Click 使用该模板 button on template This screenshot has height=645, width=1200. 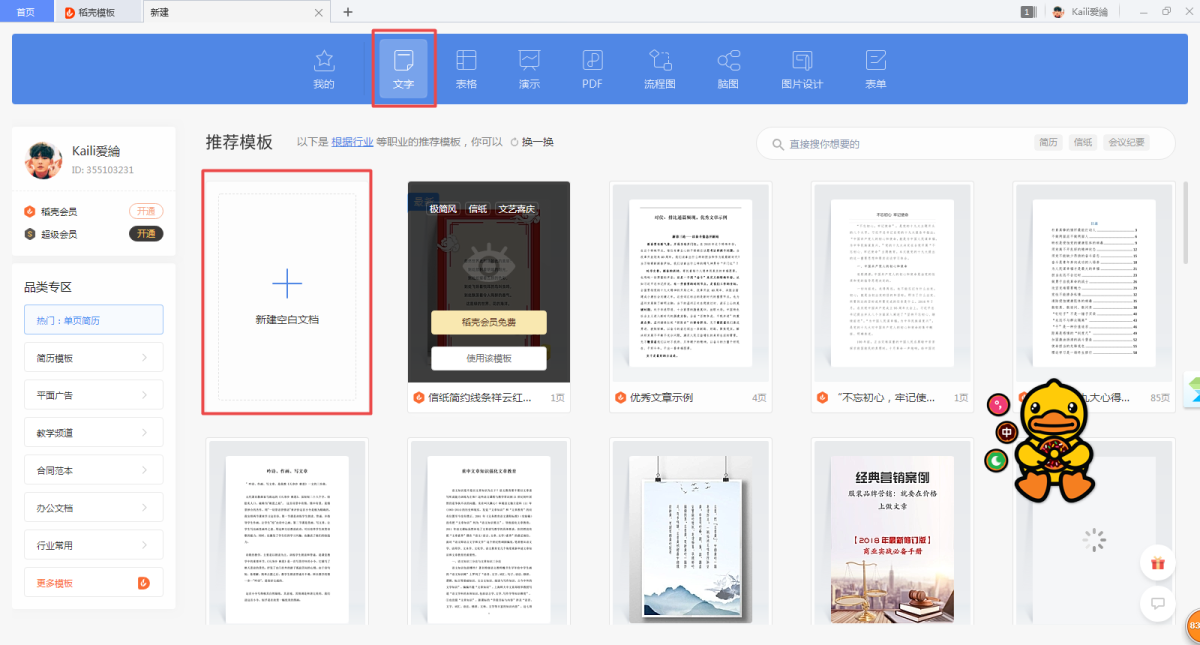pyautogui.click(x=488, y=358)
